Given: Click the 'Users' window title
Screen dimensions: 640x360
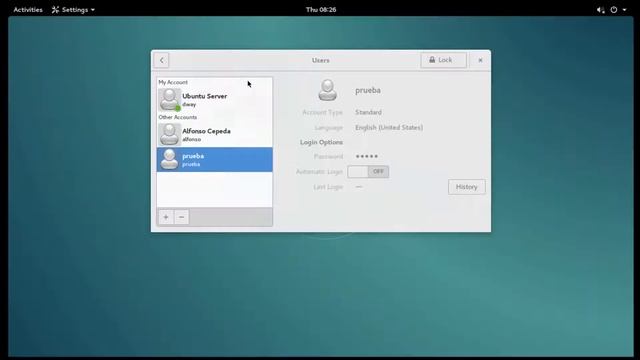Looking at the screenshot, I should point(321,60).
